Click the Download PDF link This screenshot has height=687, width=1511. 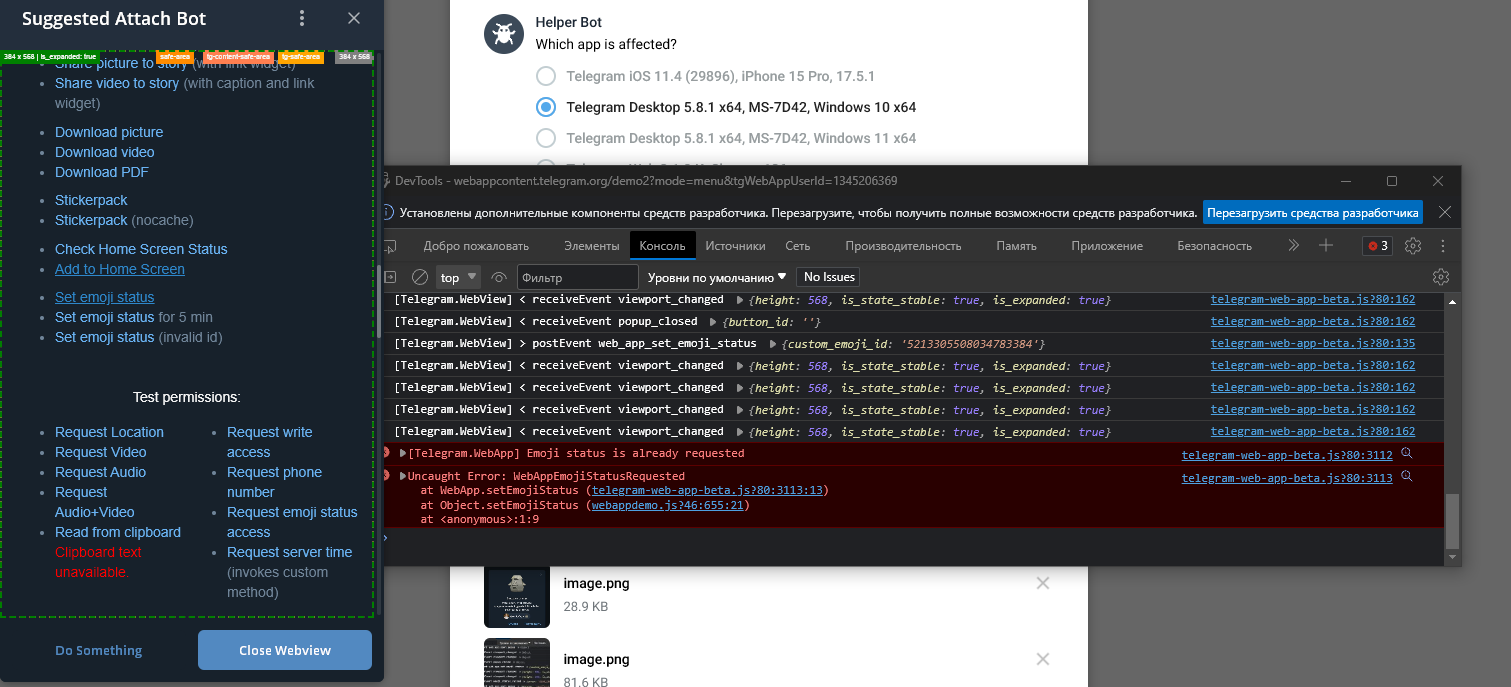(102, 172)
